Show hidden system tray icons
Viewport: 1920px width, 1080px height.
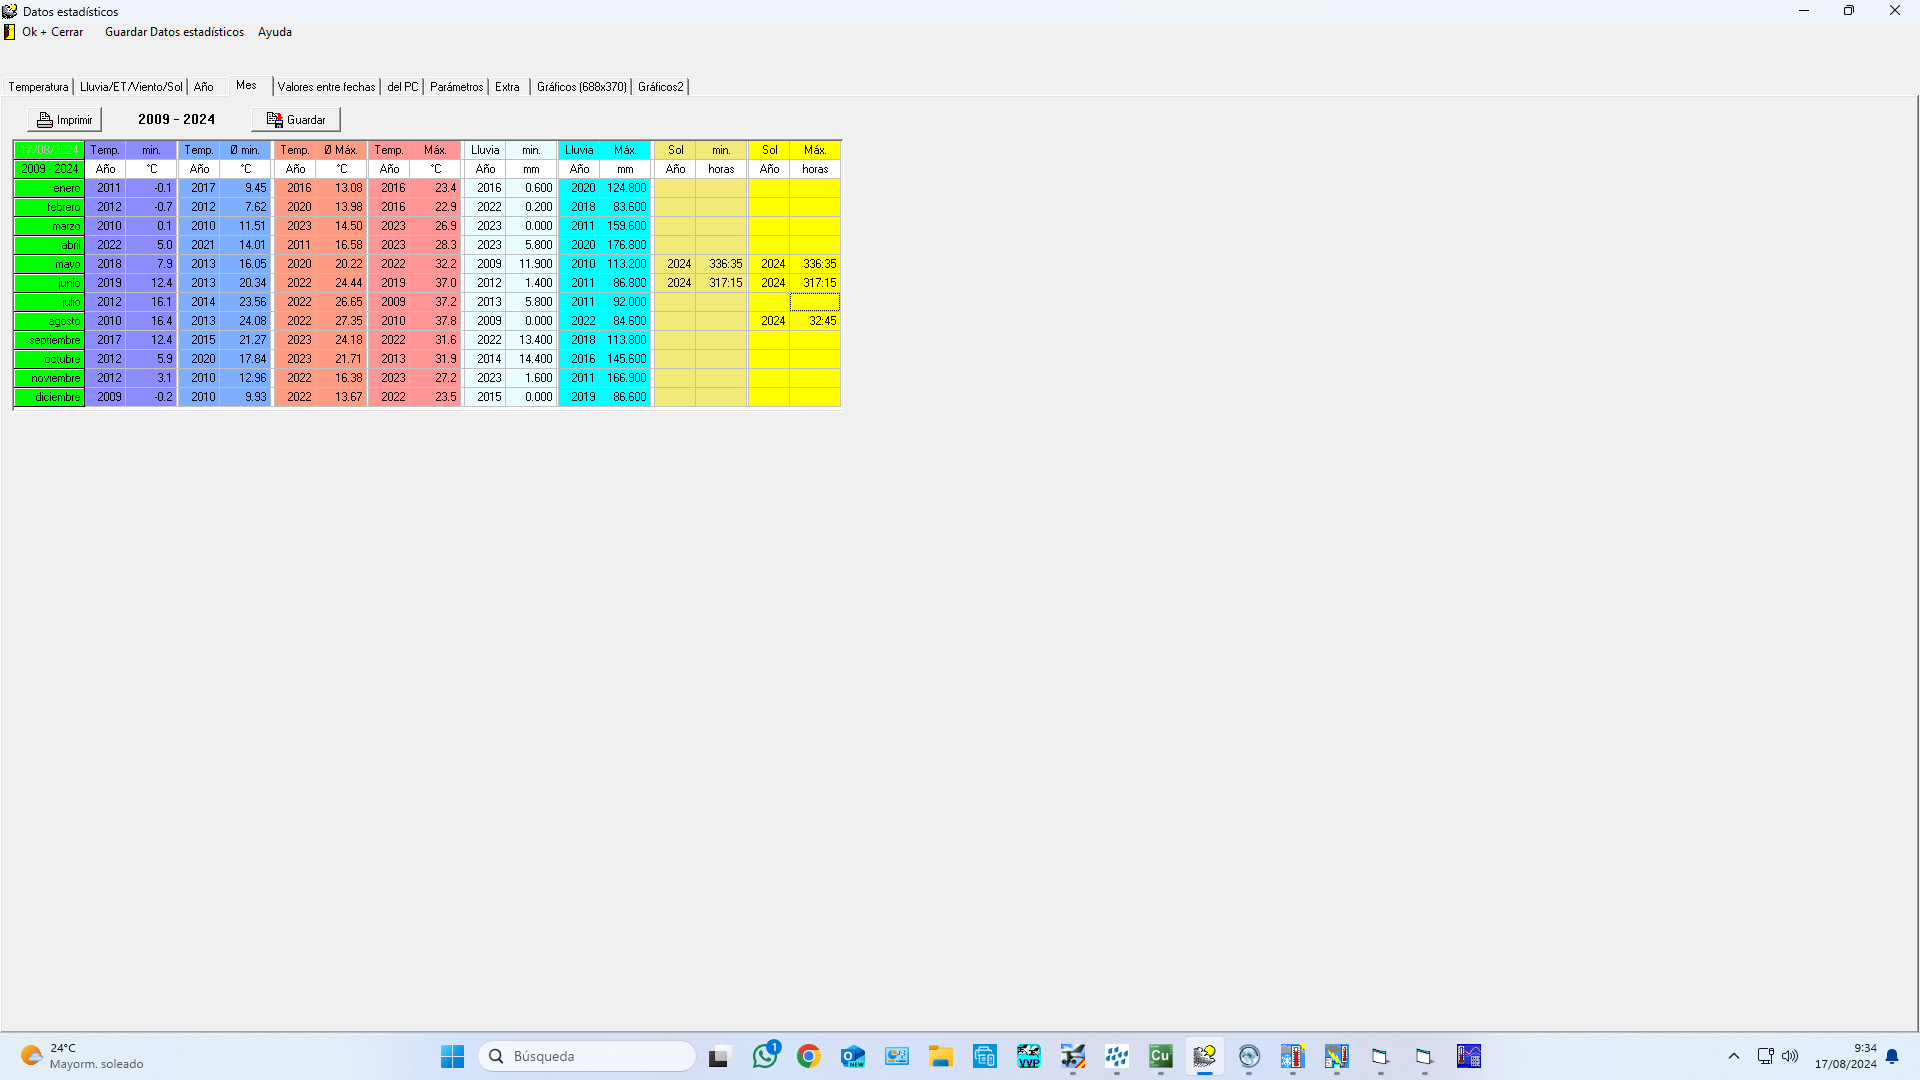(x=1734, y=1056)
